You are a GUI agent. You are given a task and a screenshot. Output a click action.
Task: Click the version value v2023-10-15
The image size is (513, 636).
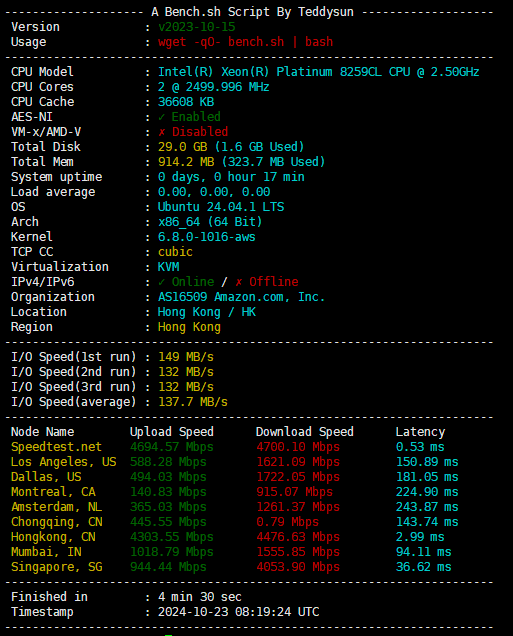coord(197,27)
